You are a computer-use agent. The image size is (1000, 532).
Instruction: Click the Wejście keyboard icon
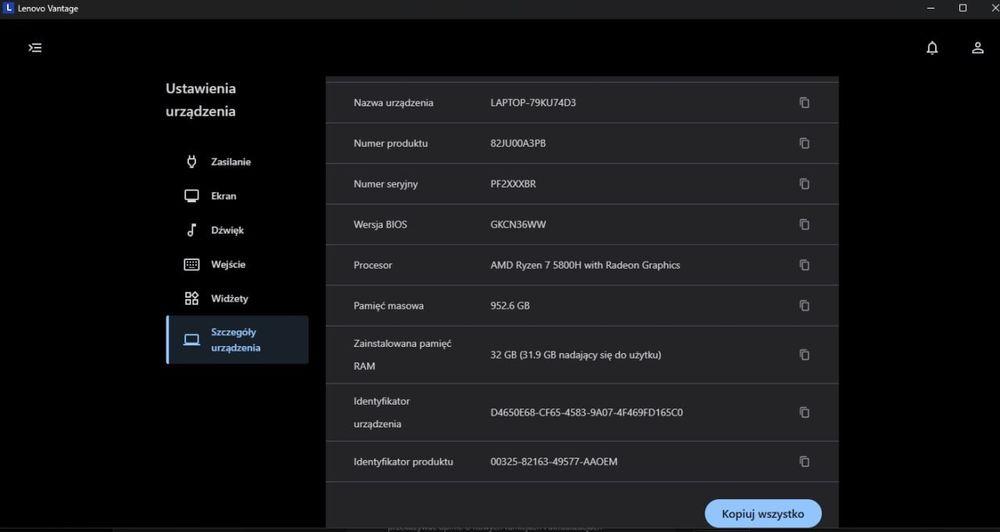(191, 264)
